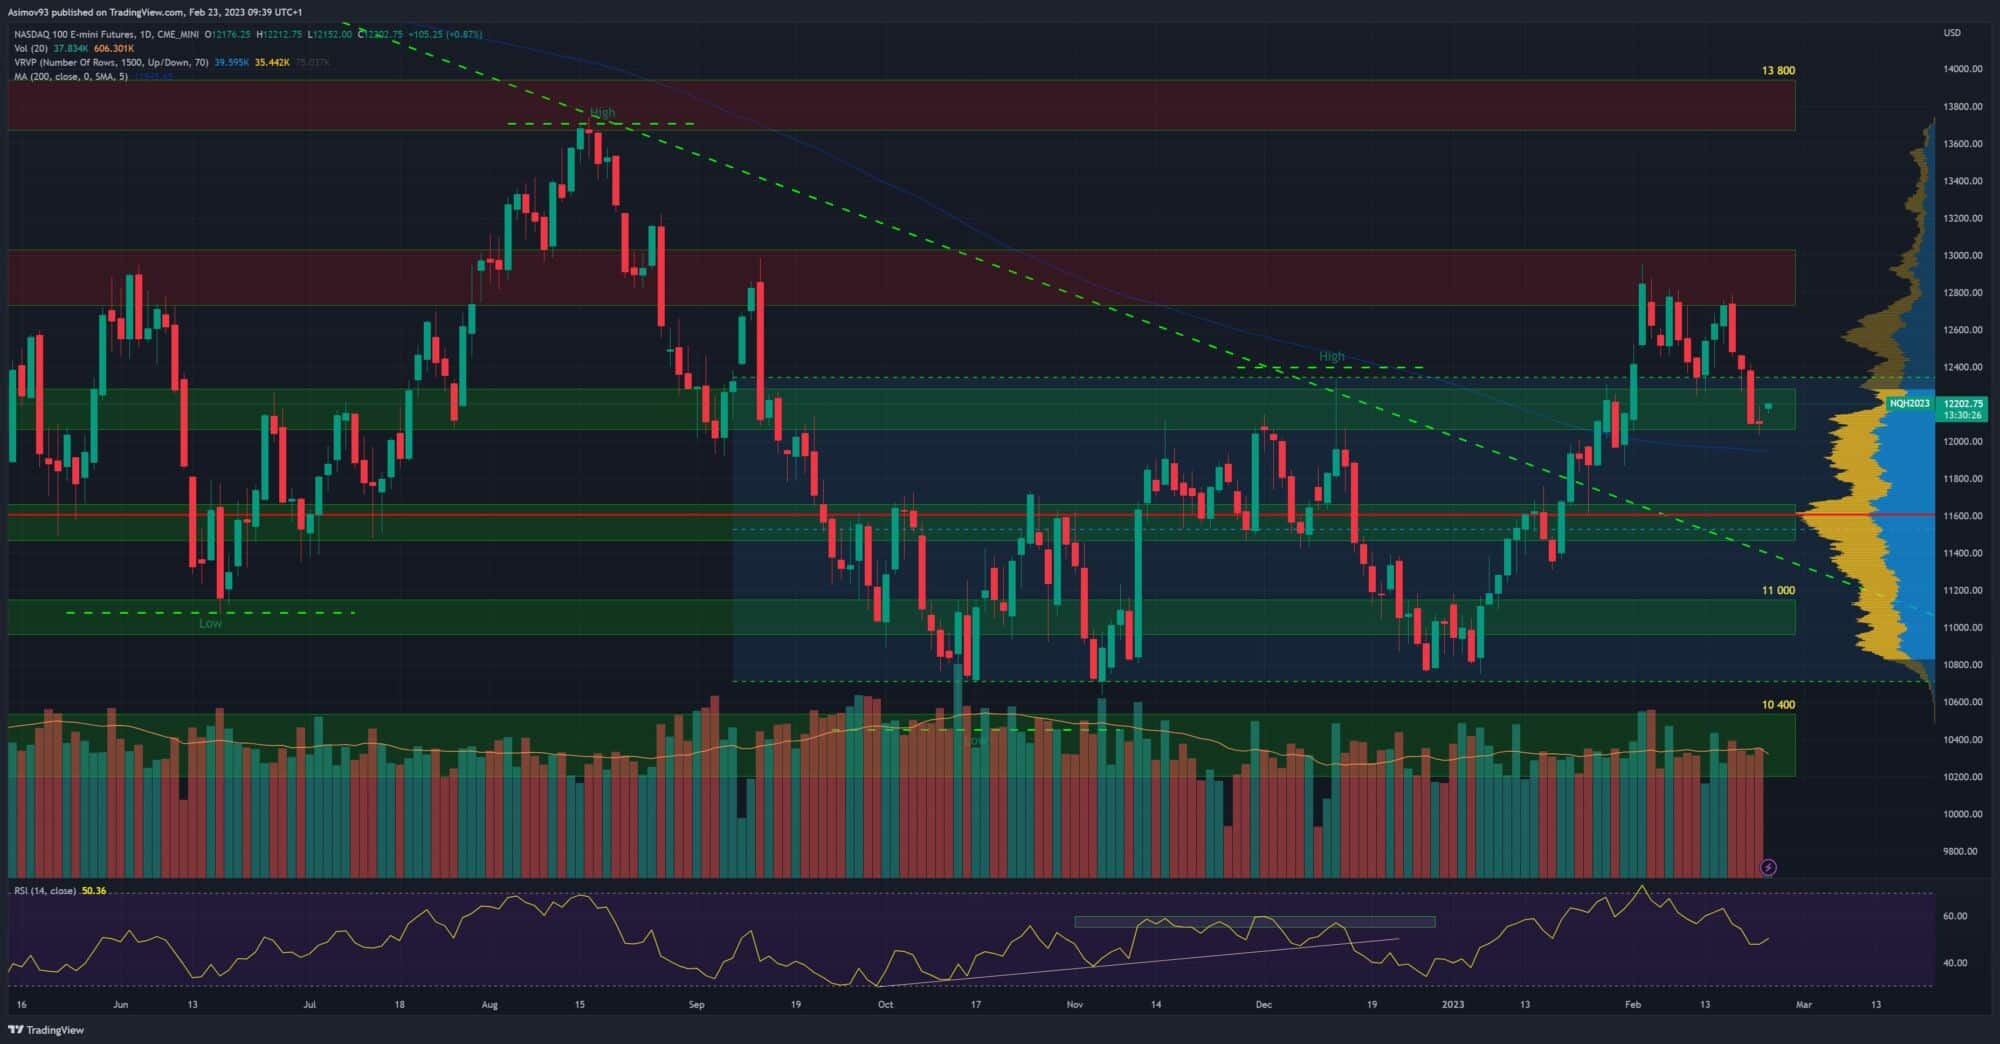Click the 13000.00 price axis label

tap(1962, 255)
